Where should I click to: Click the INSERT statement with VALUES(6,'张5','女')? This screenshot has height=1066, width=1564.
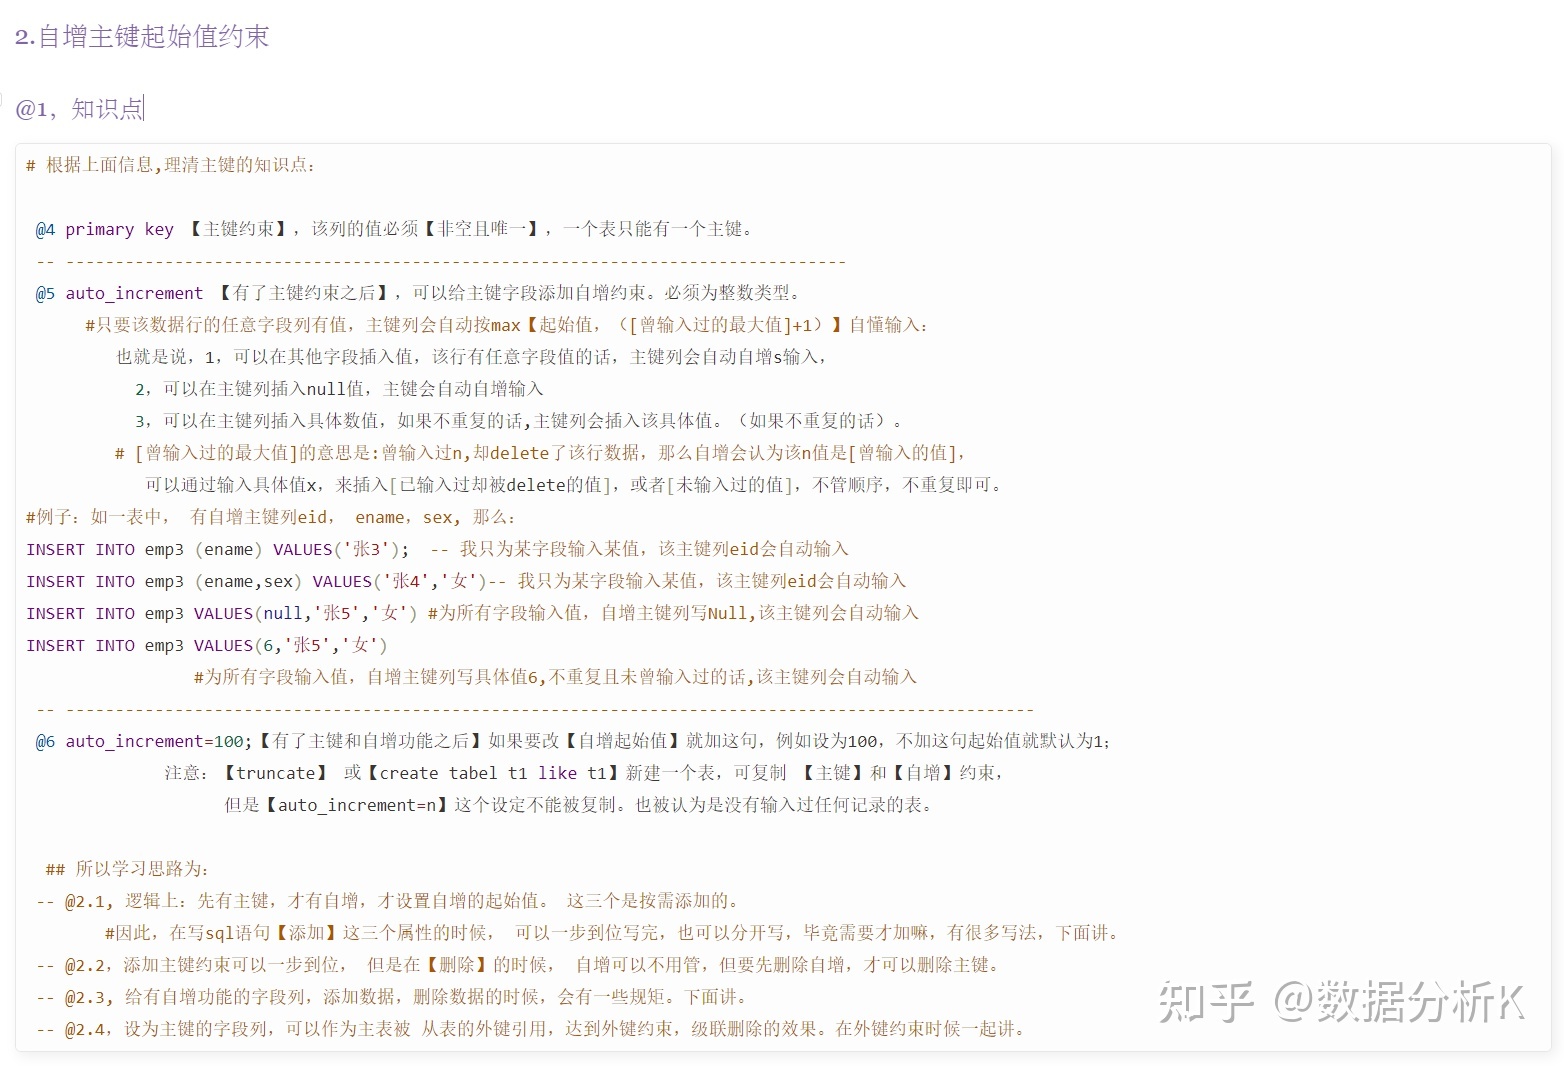tap(207, 645)
